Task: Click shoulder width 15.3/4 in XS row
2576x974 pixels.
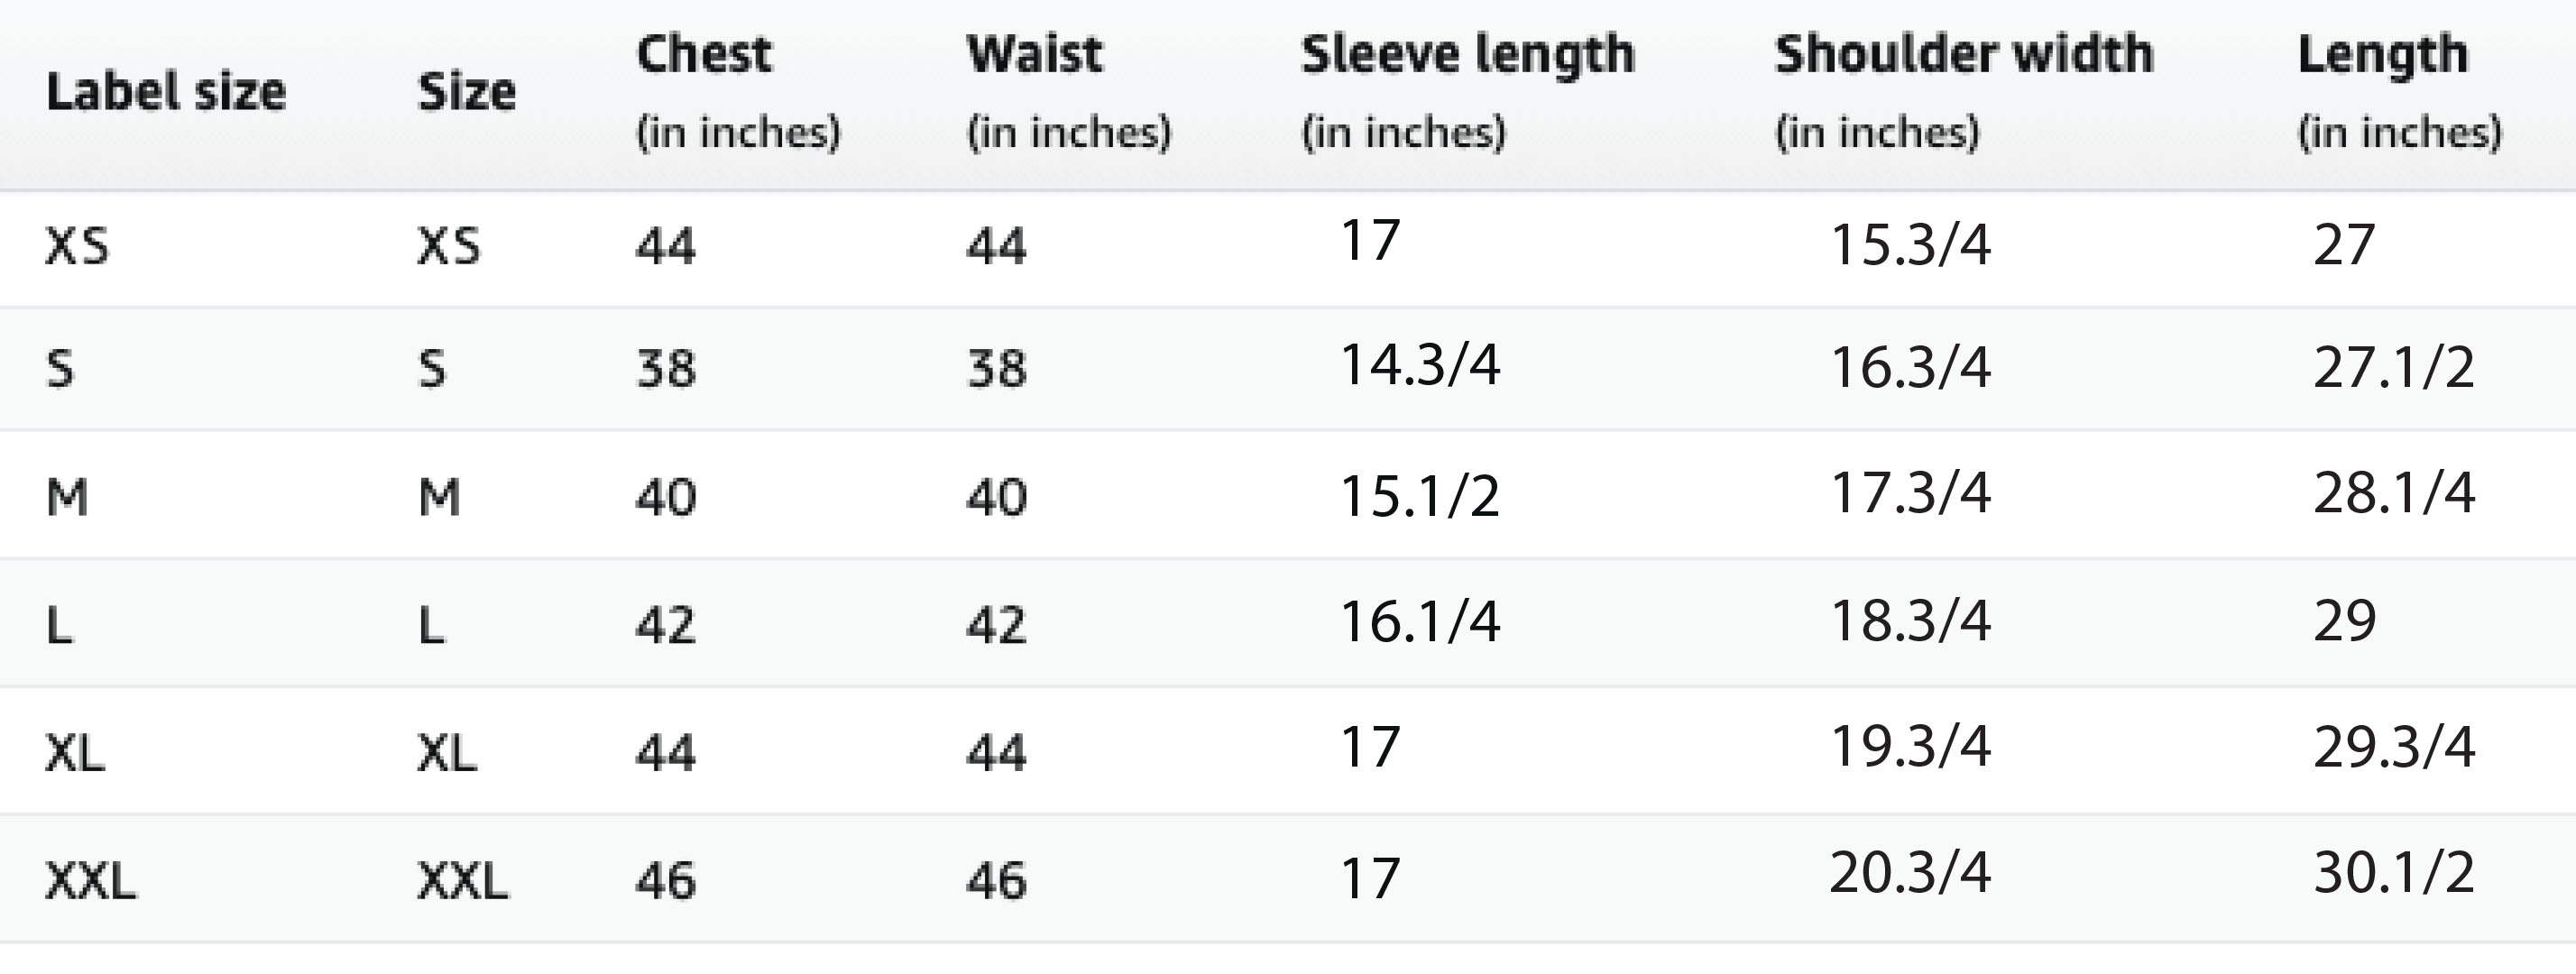Action: point(1911,245)
